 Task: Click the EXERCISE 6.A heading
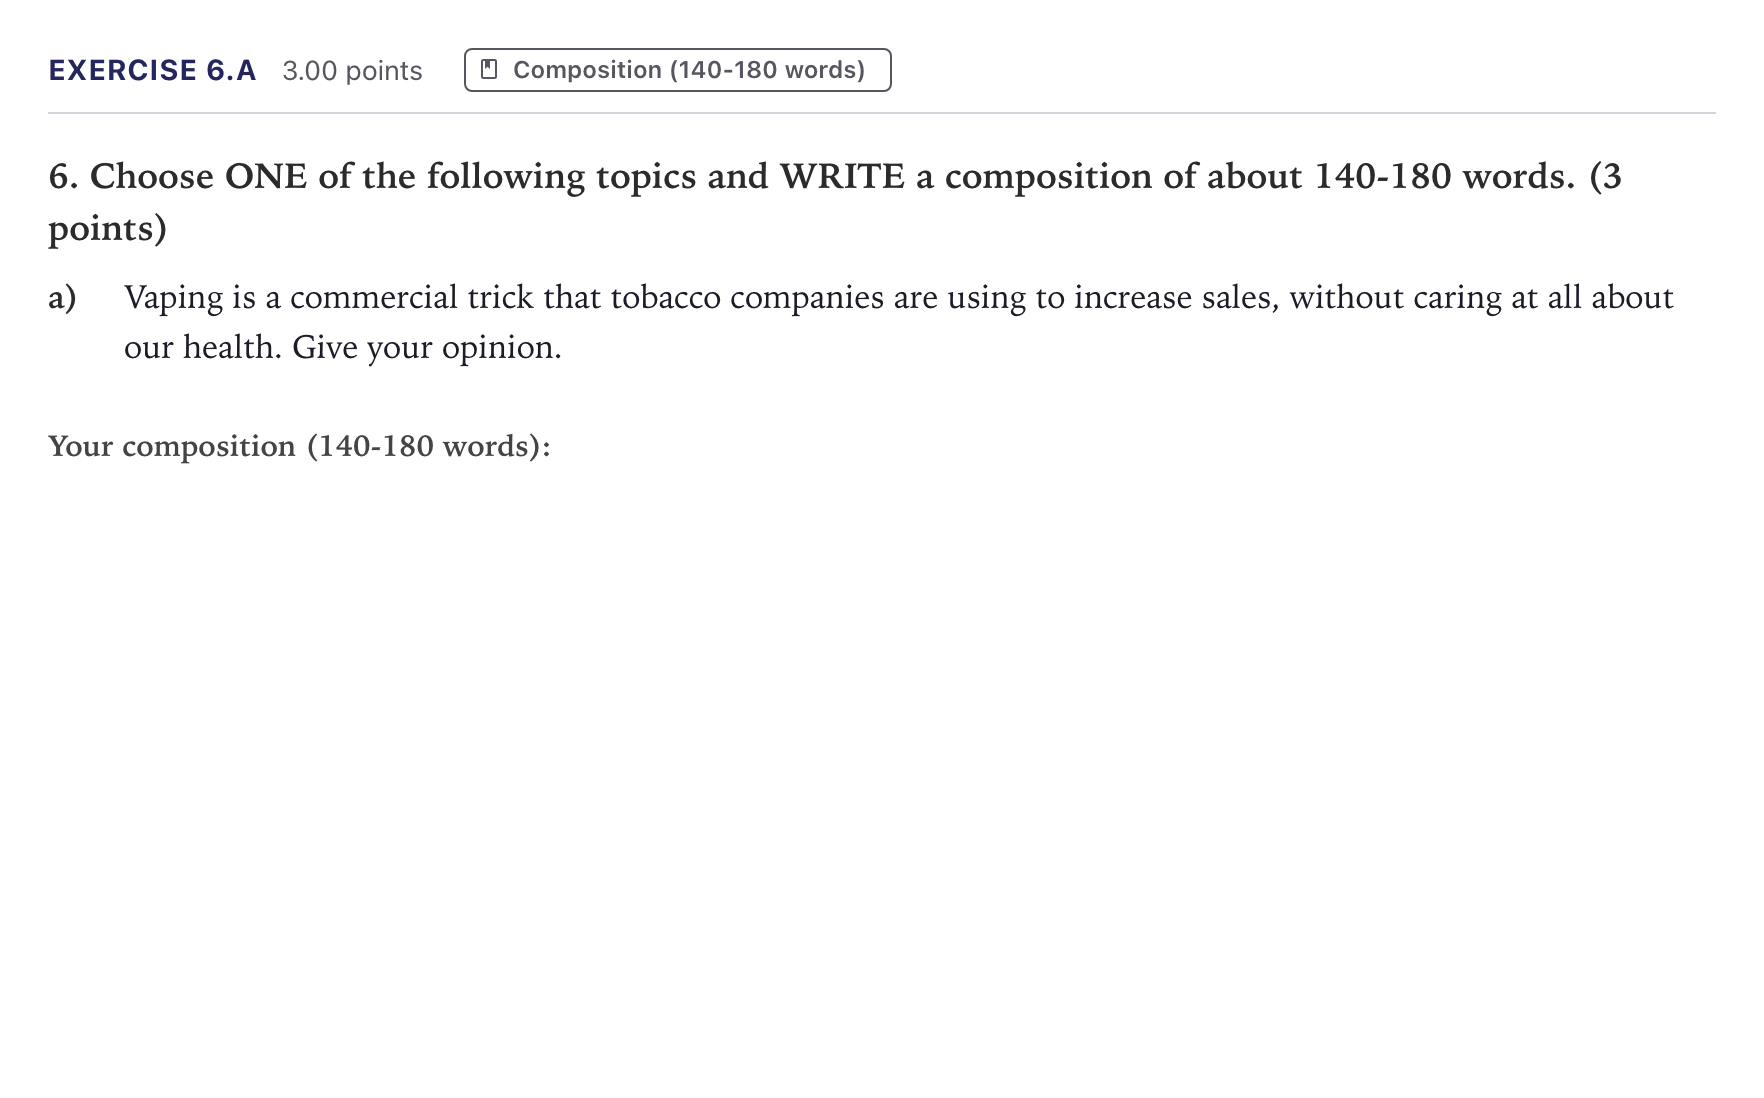pos(152,70)
